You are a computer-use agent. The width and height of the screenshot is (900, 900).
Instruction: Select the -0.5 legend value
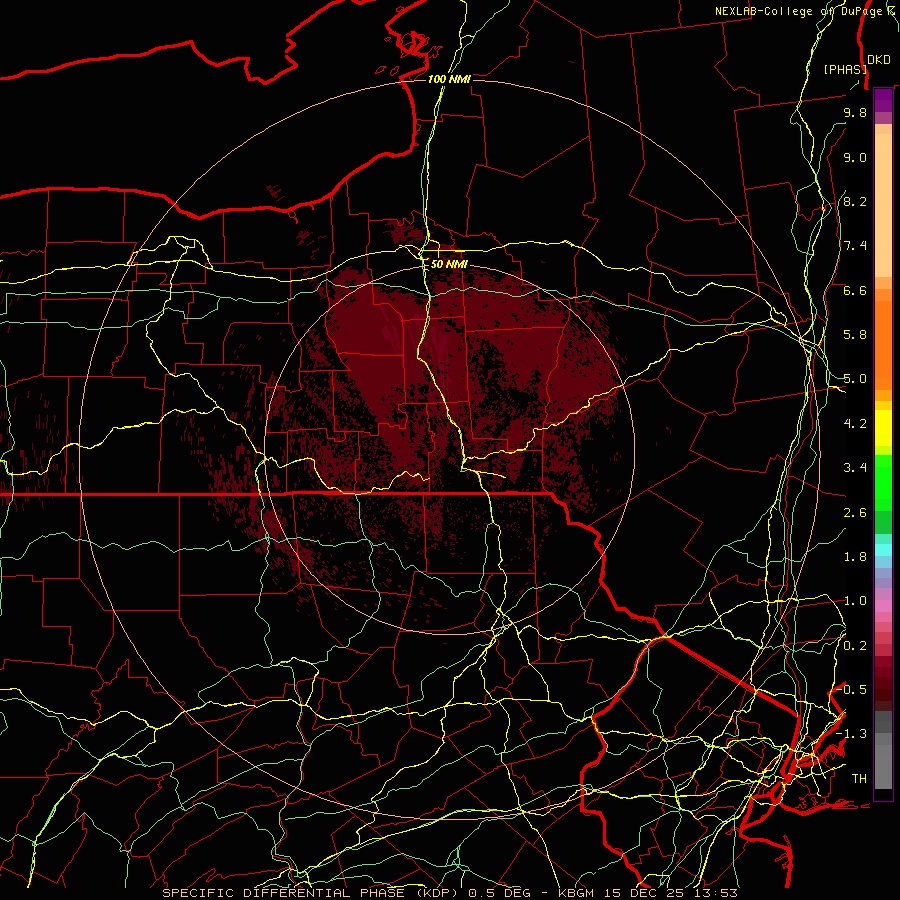point(851,689)
